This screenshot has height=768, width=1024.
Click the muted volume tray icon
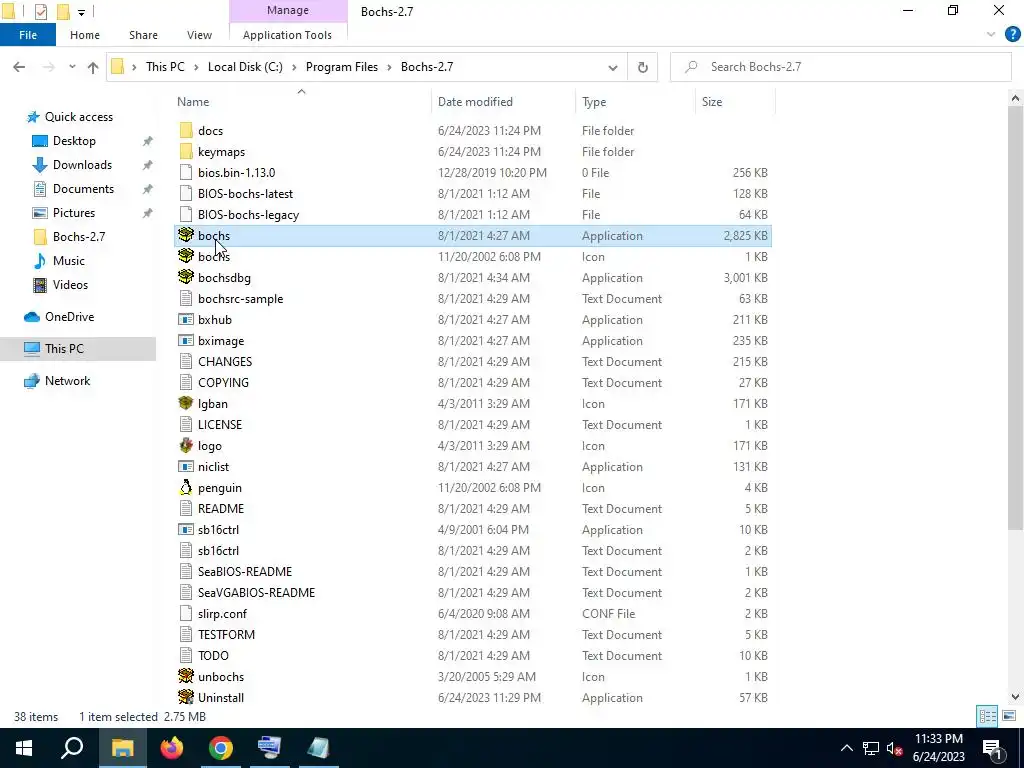[x=894, y=748]
